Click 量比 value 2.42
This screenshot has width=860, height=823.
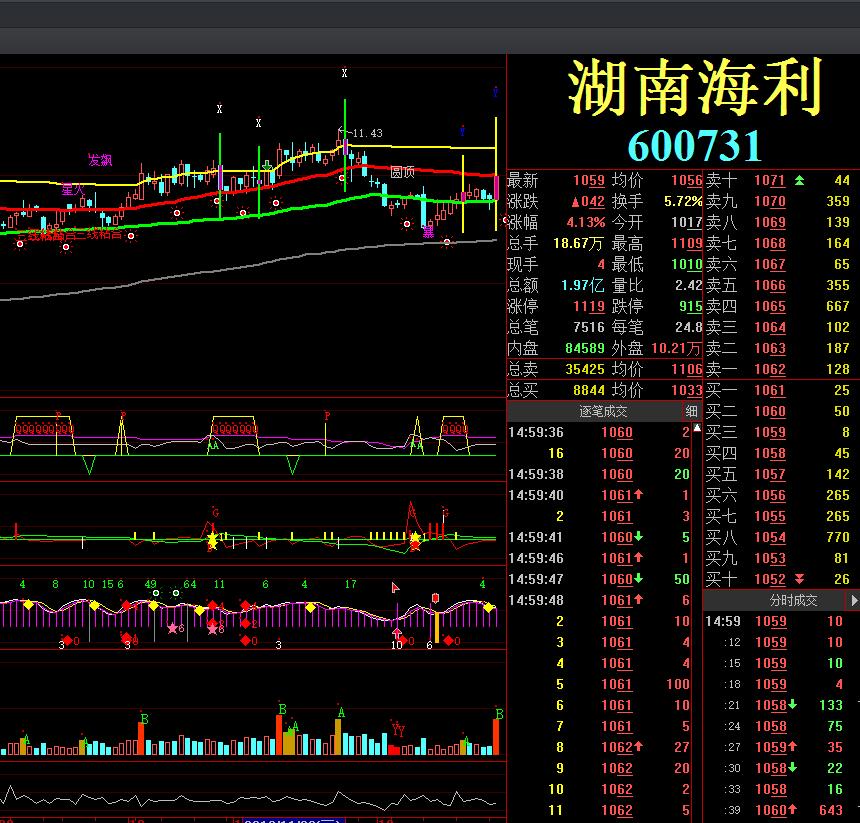pyautogui.click(x=688, y=285)
